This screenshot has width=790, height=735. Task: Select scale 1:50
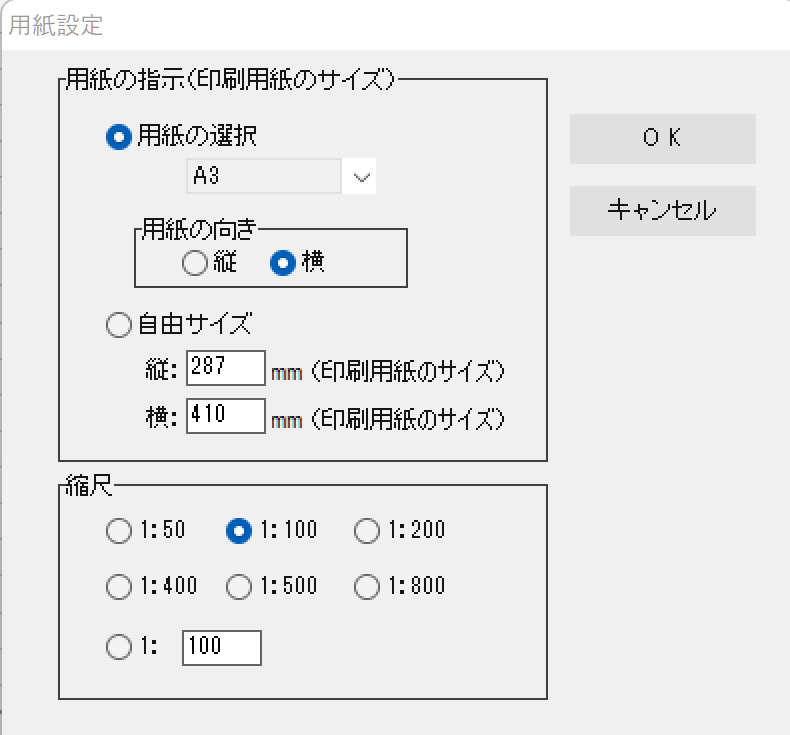pyautogui.click(x=118, y=532)
